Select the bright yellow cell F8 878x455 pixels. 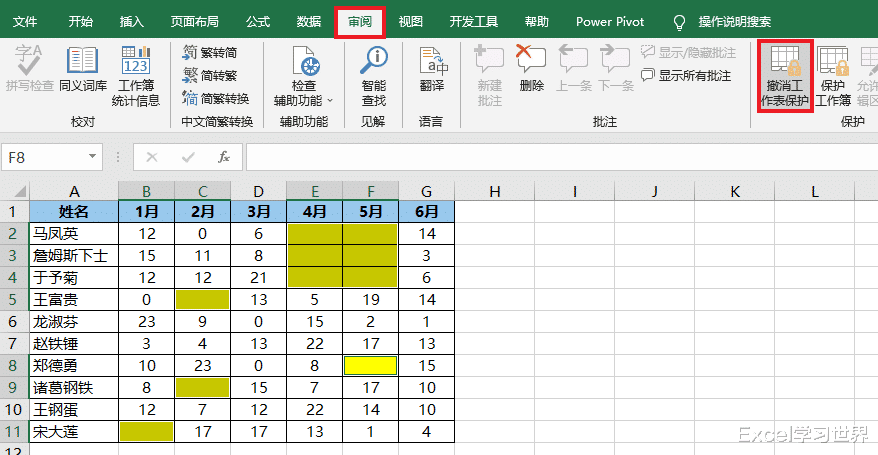371,365
